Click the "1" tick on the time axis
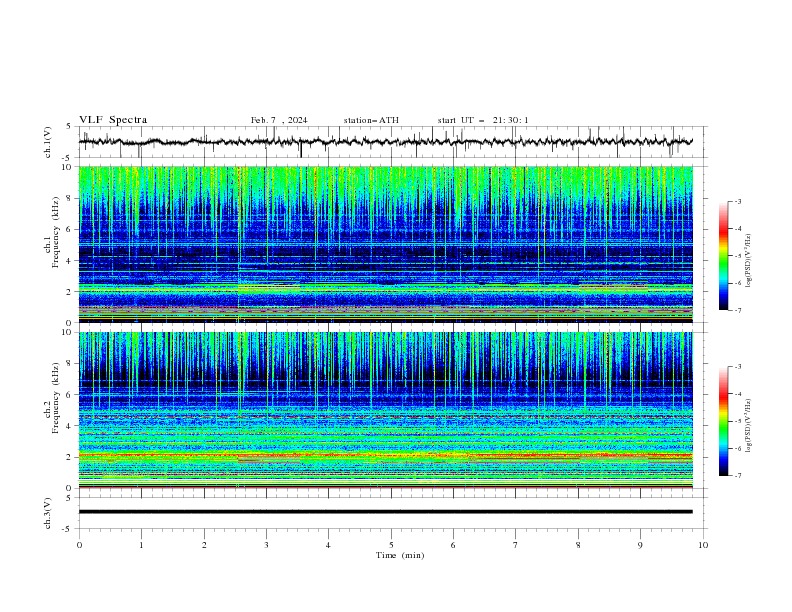Image resolution: width=792 pixels, height=612 pixels. 141,545
